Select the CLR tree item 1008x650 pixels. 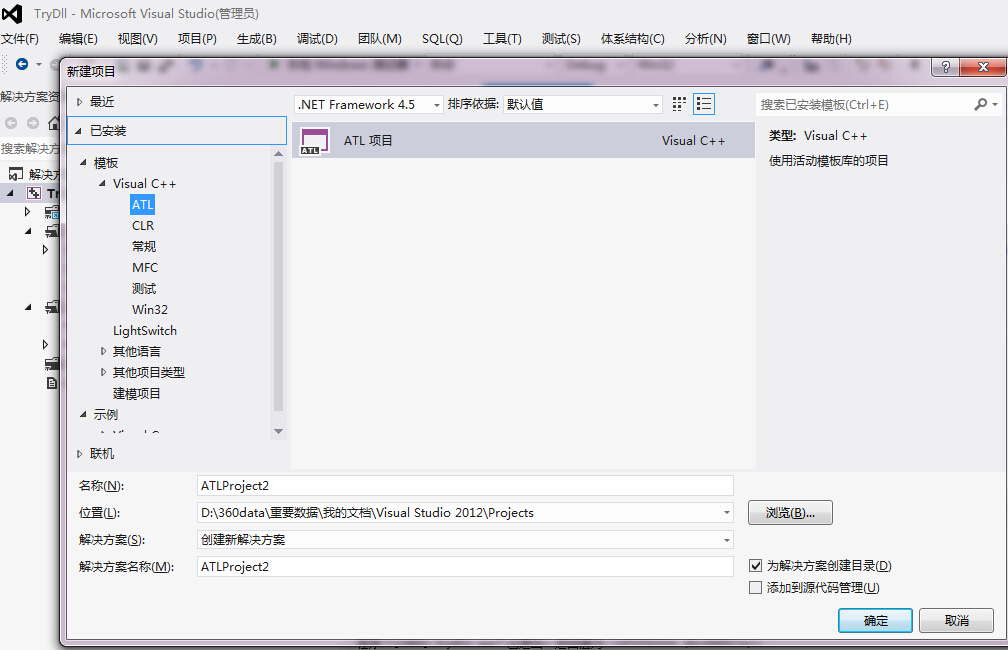tap(143, 226)
